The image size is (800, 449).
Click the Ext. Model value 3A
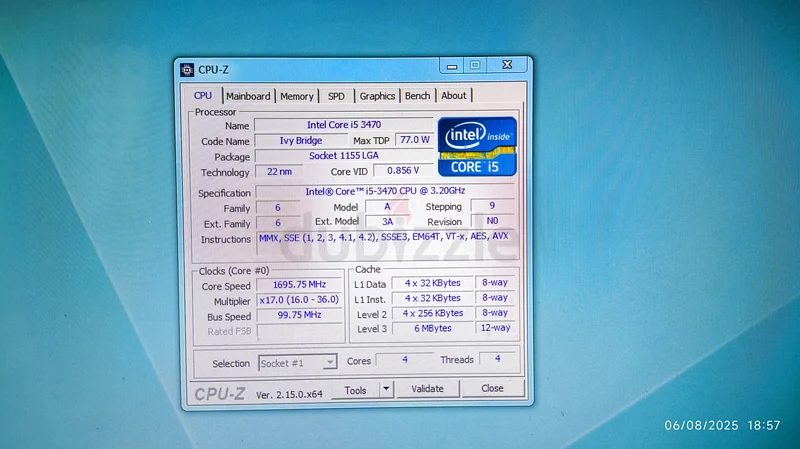387,221
